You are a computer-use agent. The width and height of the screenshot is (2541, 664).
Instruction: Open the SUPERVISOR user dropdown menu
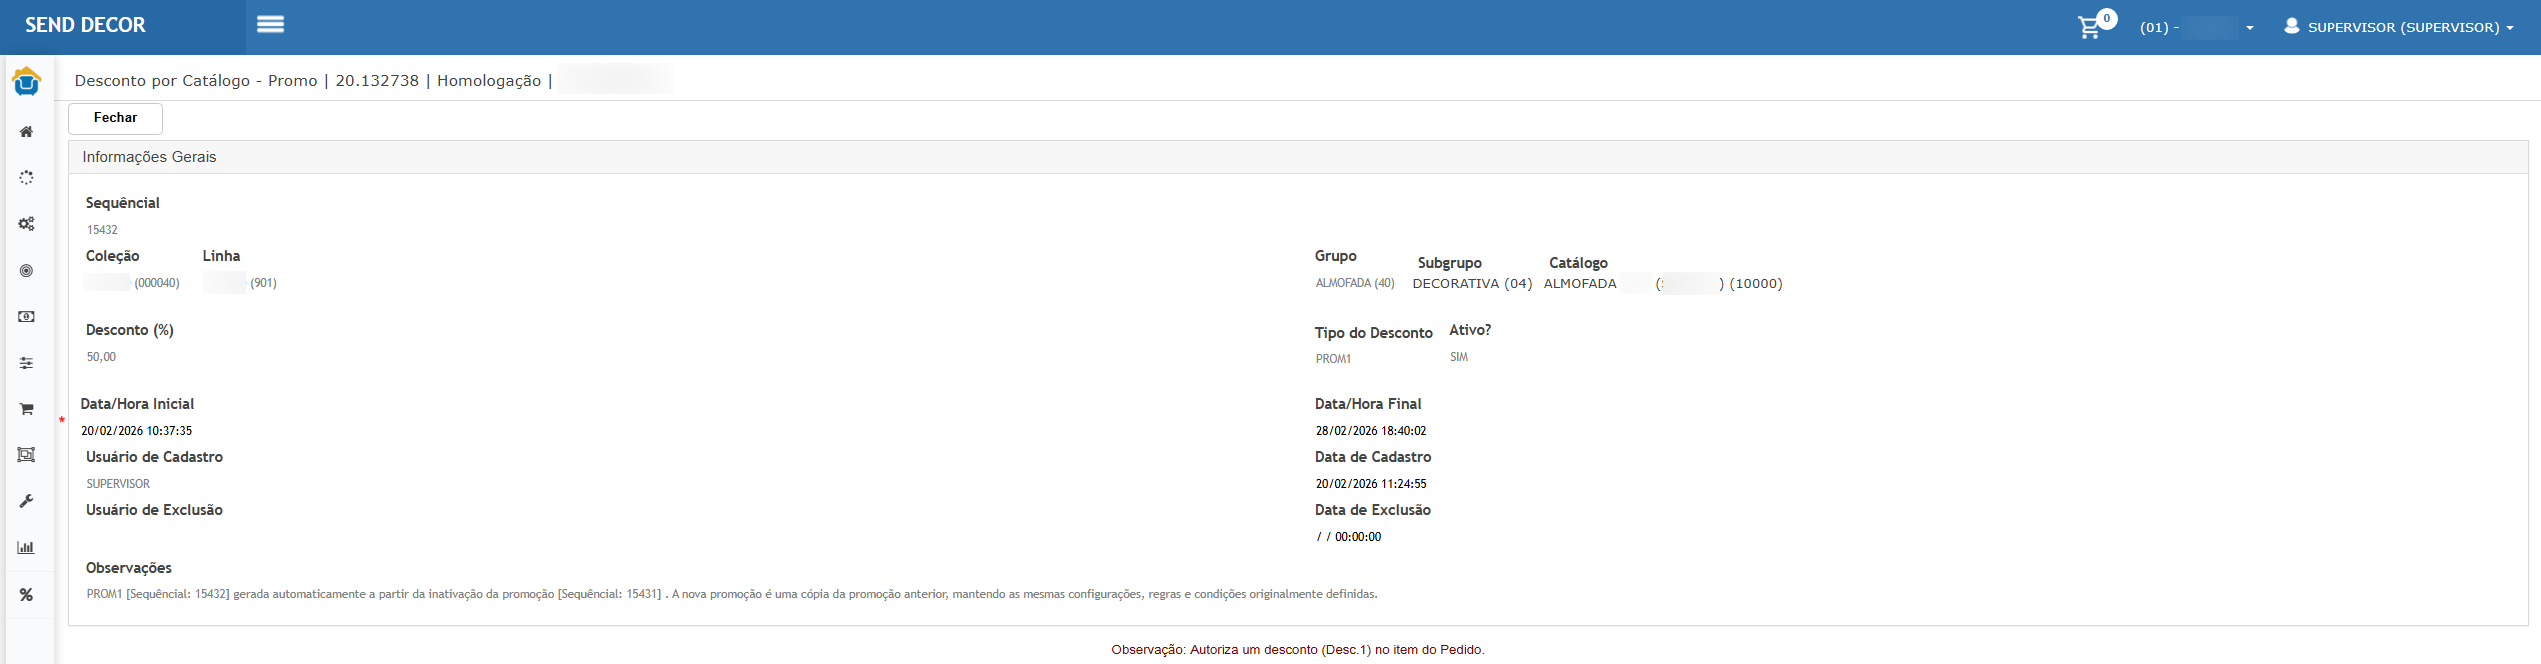2398,28
